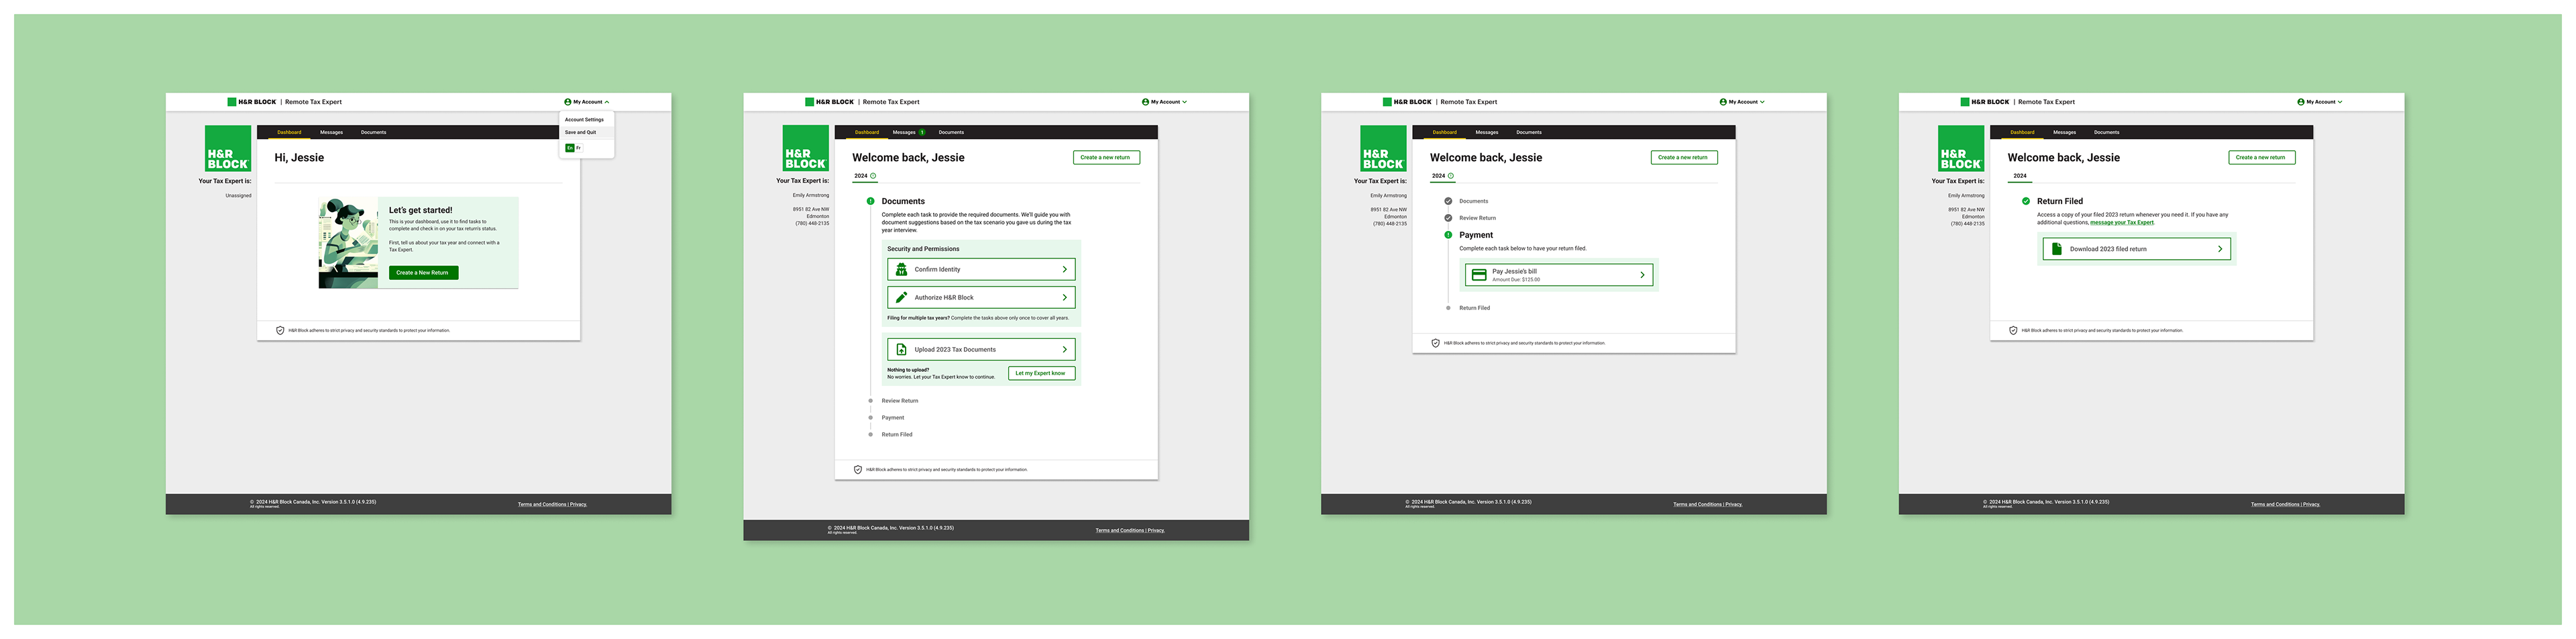Screen dimensions: 2576x639
Task: Click the Amount Due: $125.00 text
Action: (1516, 280)
